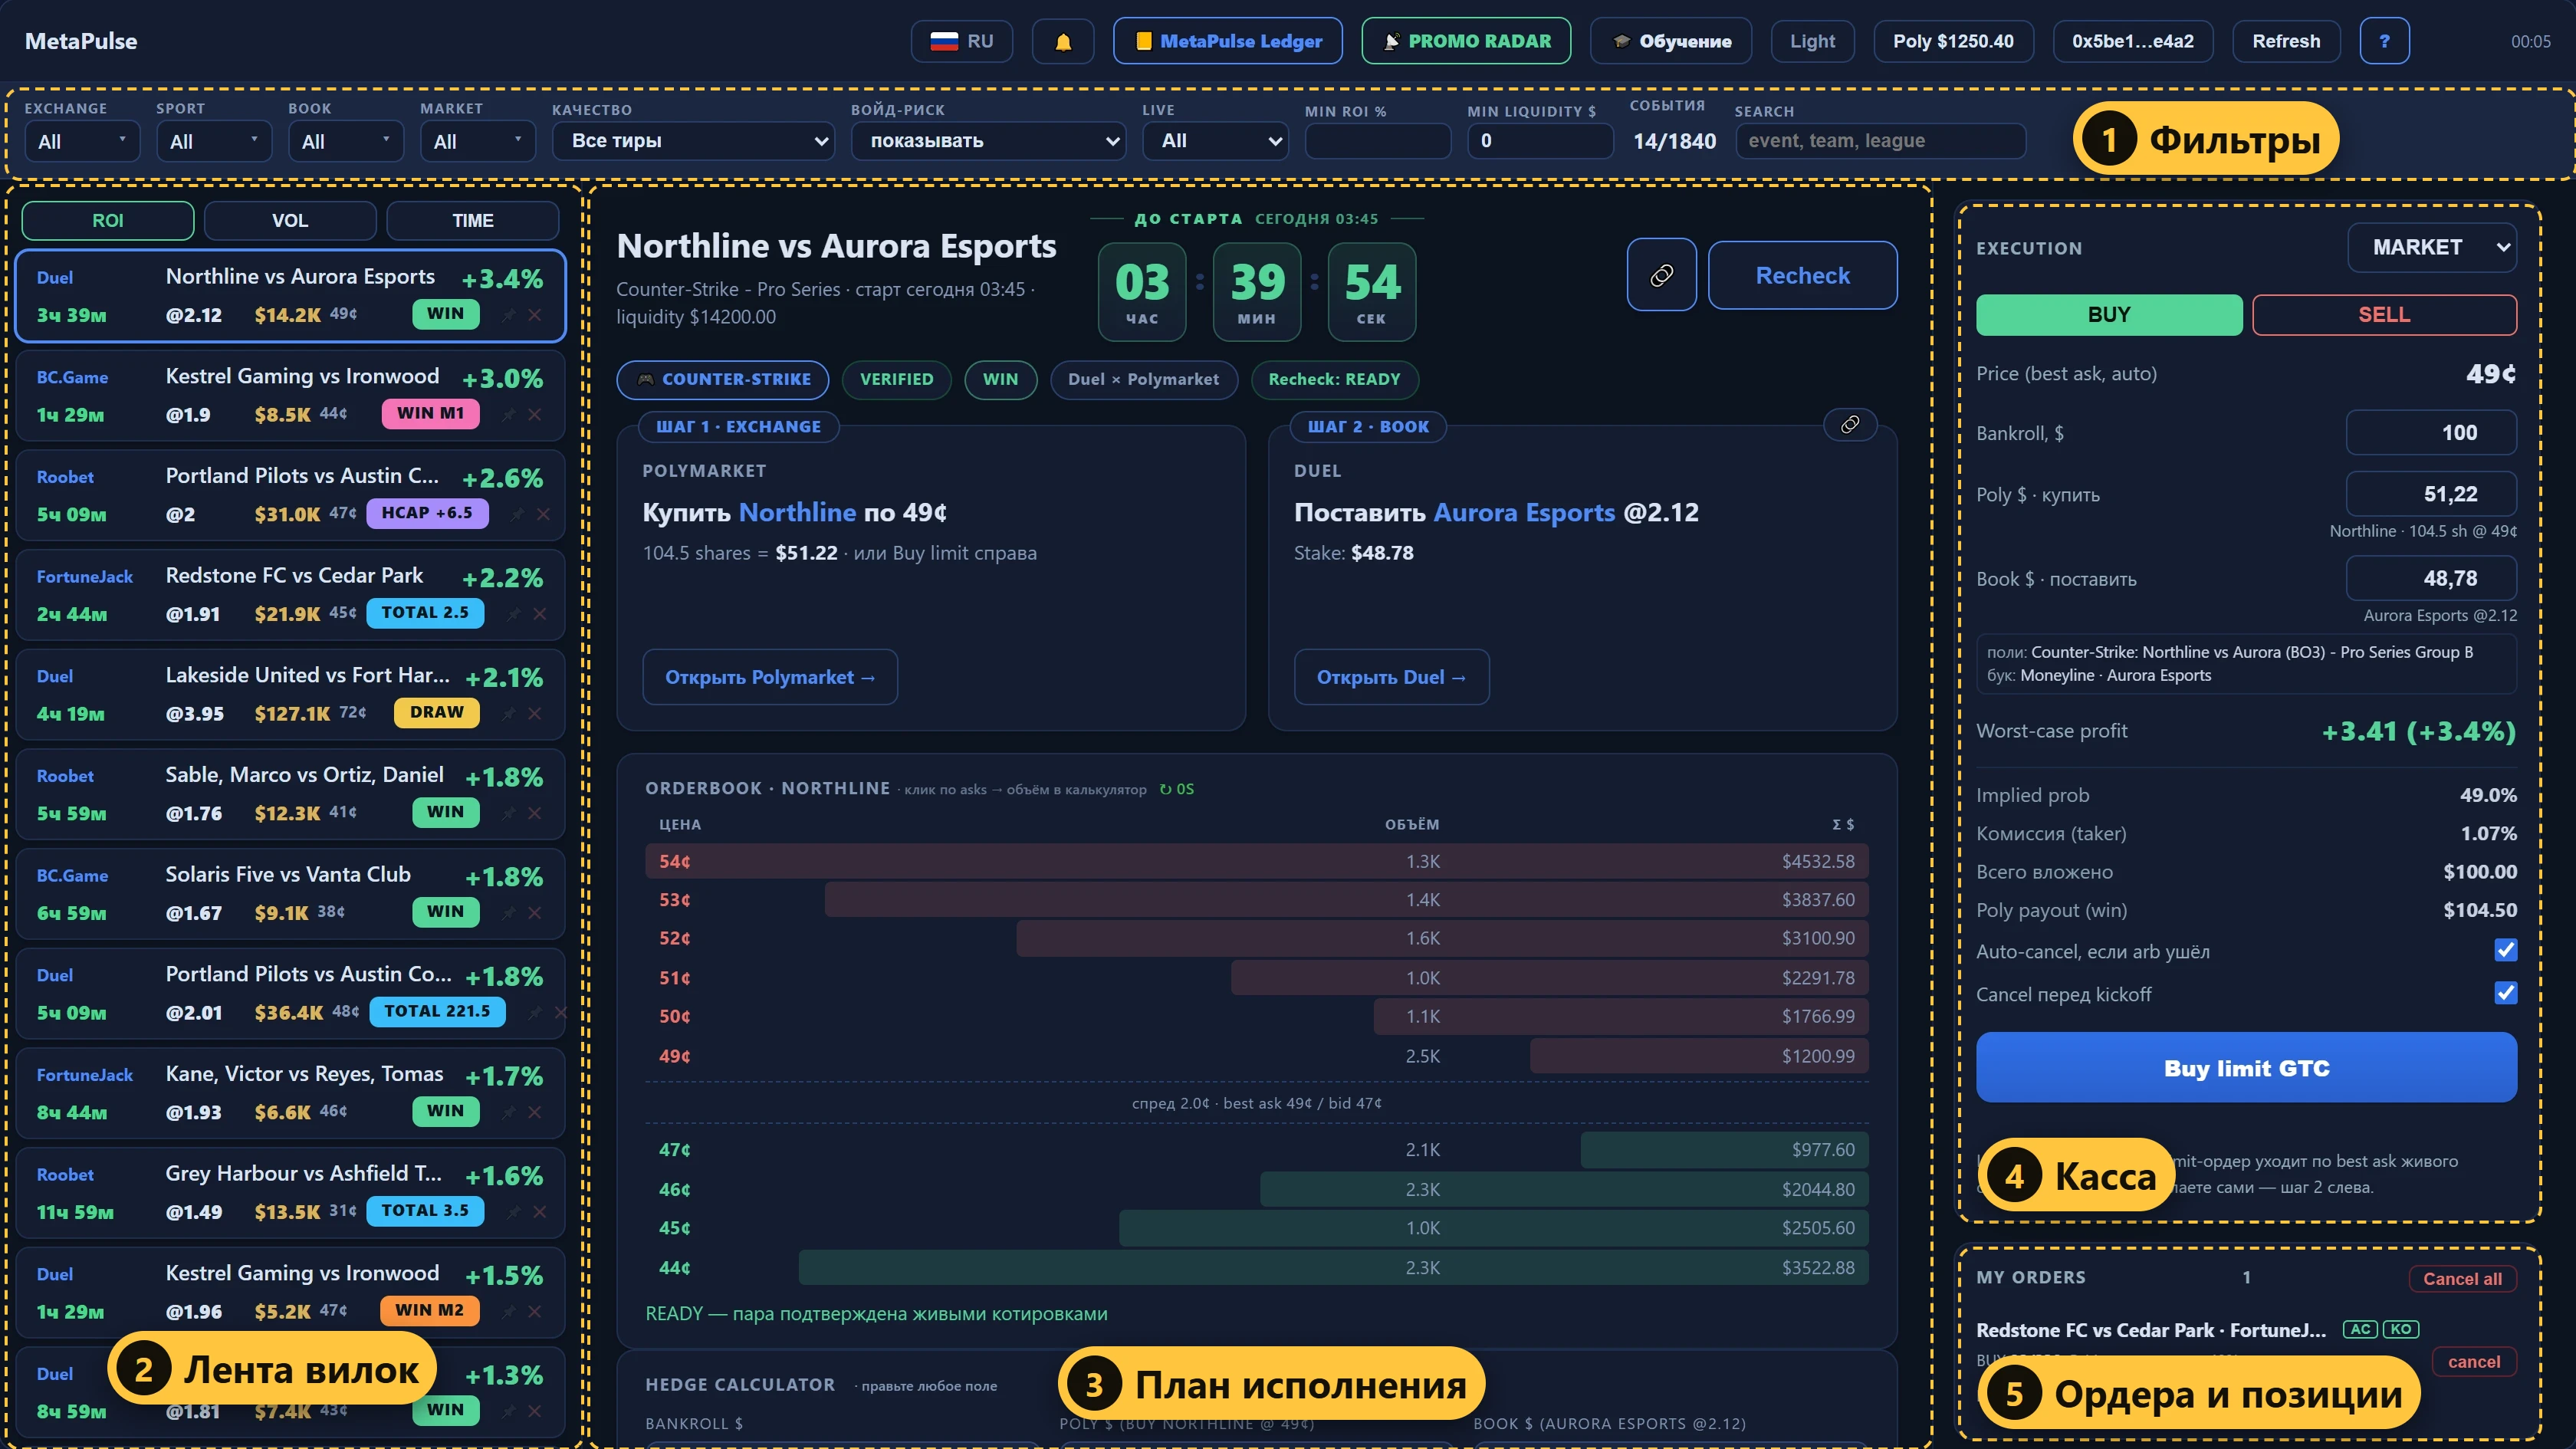Switch theme with the Light button

1812,41
